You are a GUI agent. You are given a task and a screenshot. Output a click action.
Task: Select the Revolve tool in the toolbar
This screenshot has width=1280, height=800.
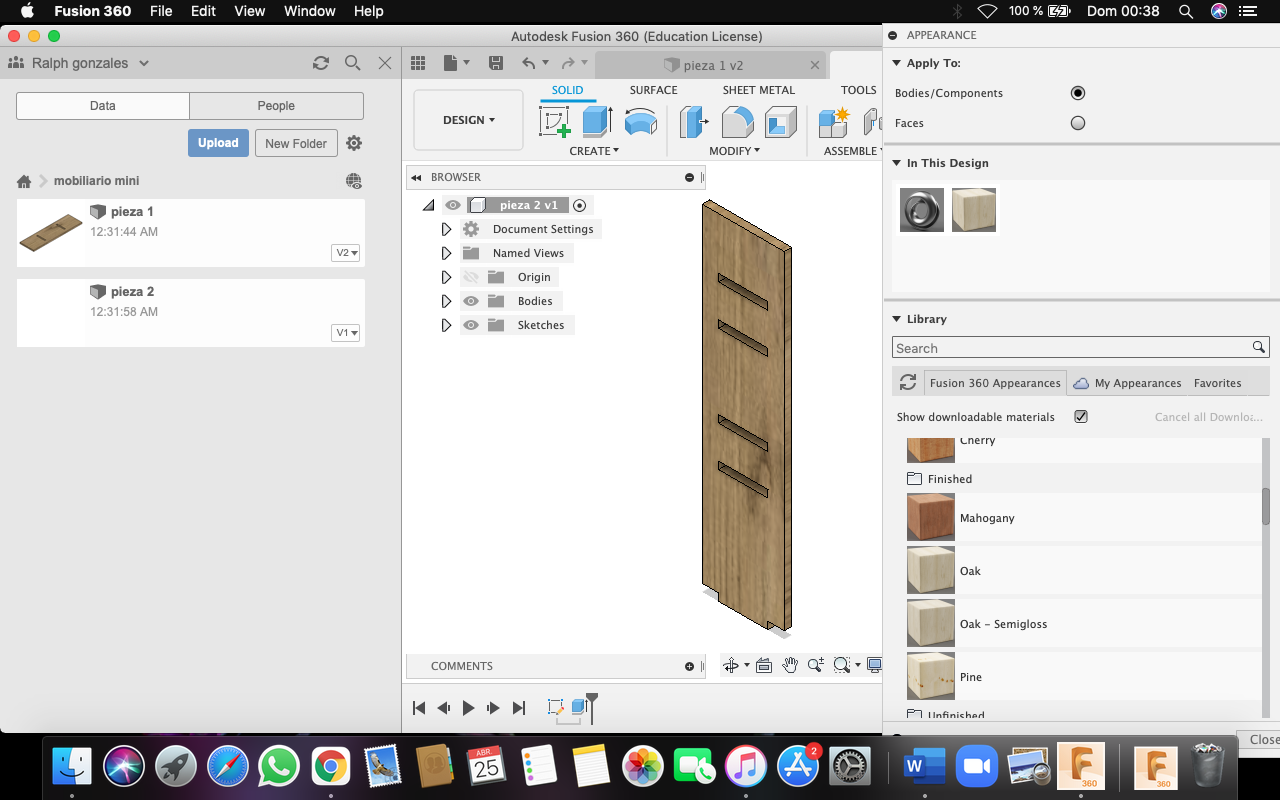click(640, 122)
